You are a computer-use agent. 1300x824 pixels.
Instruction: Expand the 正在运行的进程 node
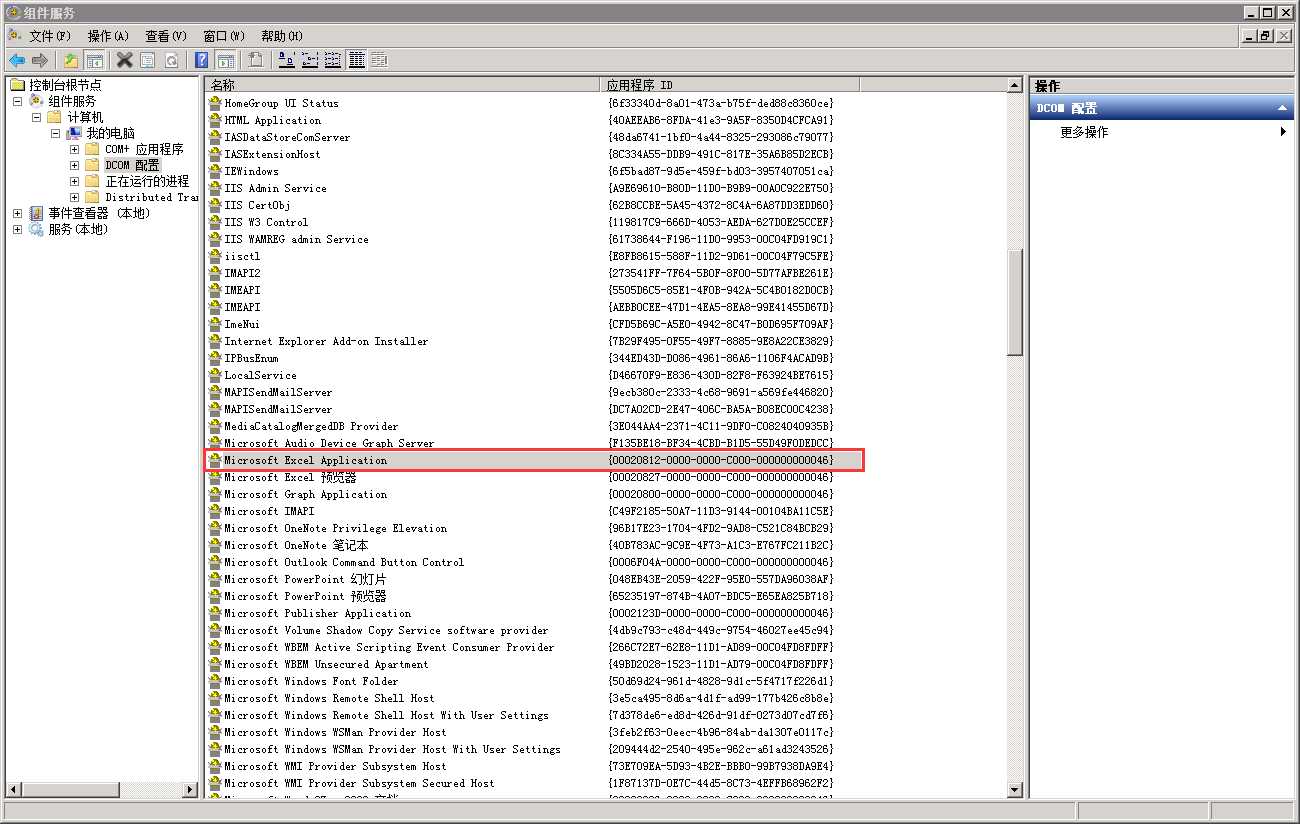[74, 181]
